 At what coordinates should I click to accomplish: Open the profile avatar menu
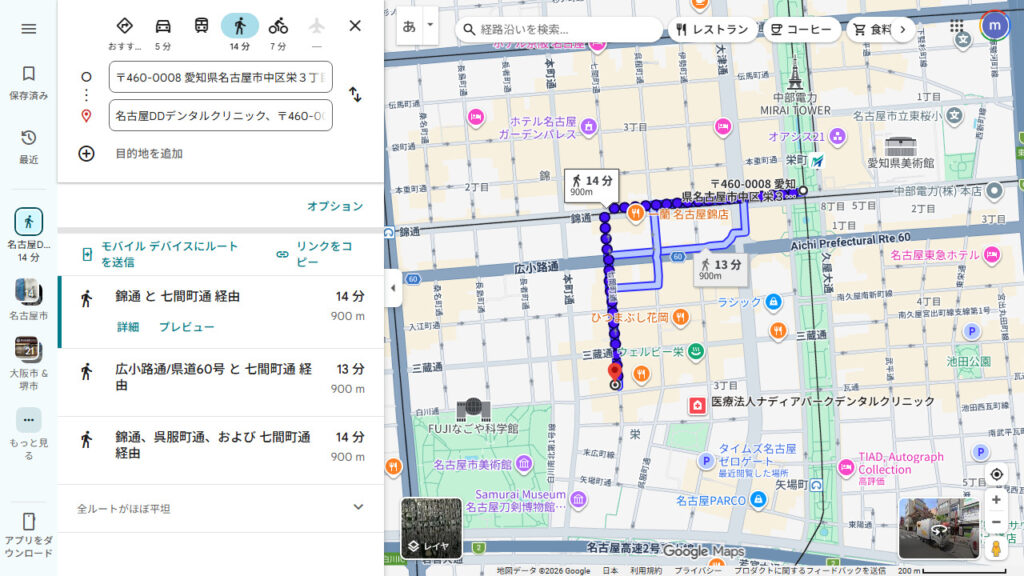click(995, 25)
